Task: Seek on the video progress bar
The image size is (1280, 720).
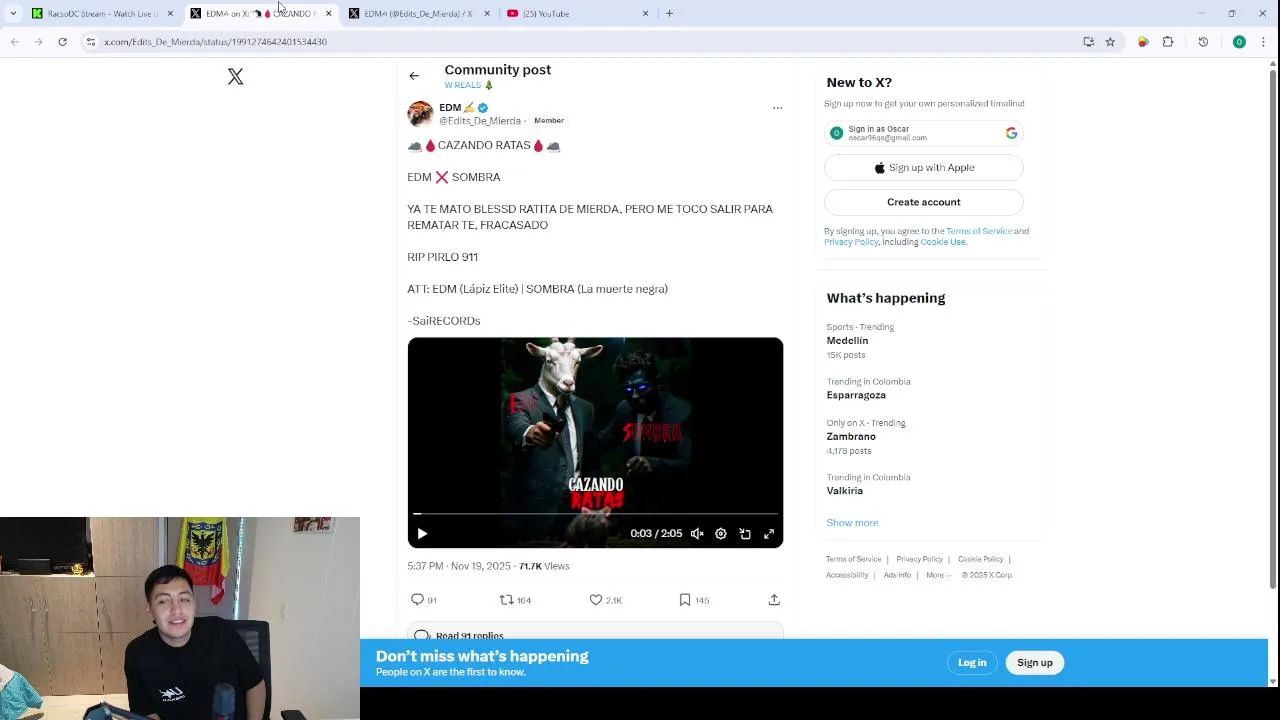Action: pyautogui.click(x=595, y=514)
